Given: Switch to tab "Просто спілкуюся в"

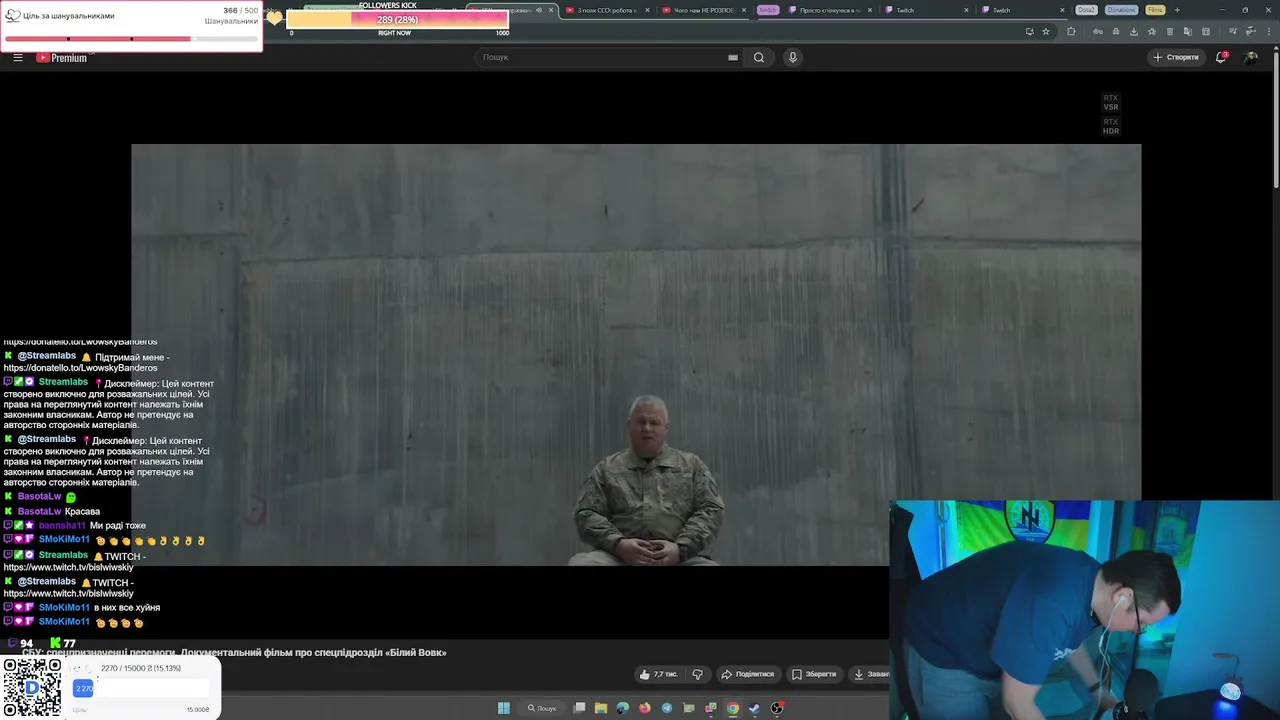Looking at the screenshot, I should pyautogui.click(x=830, y=10).
